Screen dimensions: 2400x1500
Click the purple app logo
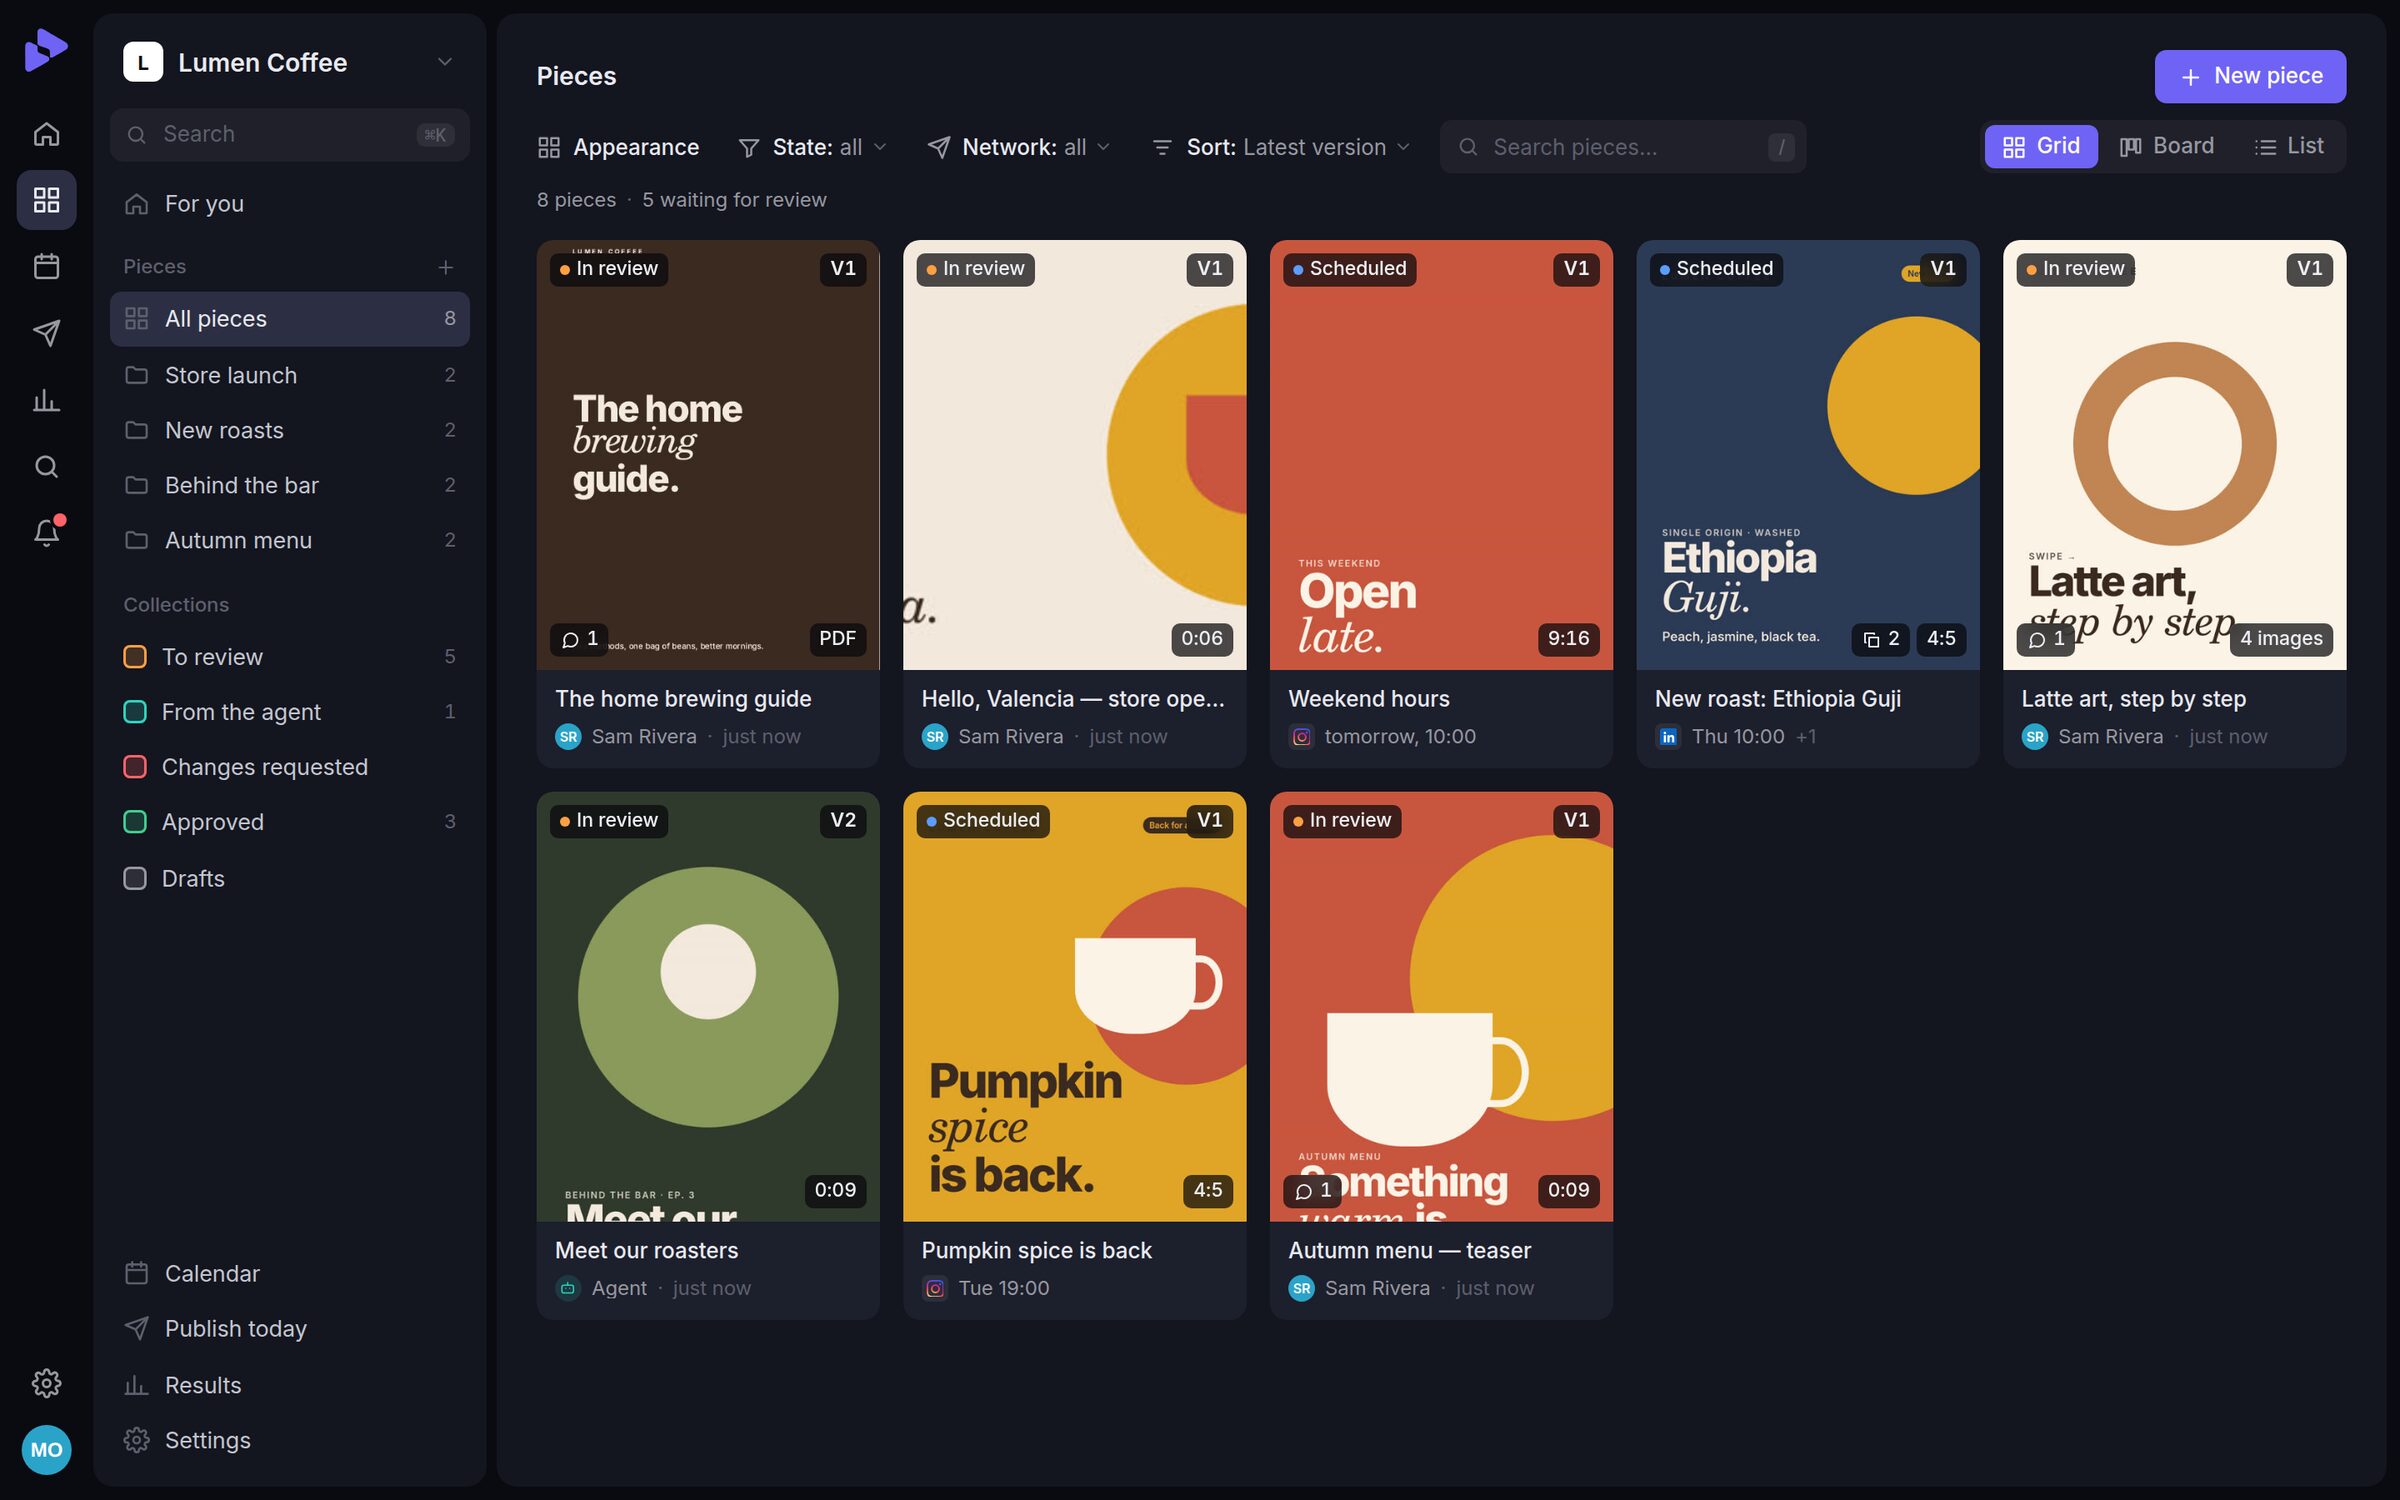(46, 50)
